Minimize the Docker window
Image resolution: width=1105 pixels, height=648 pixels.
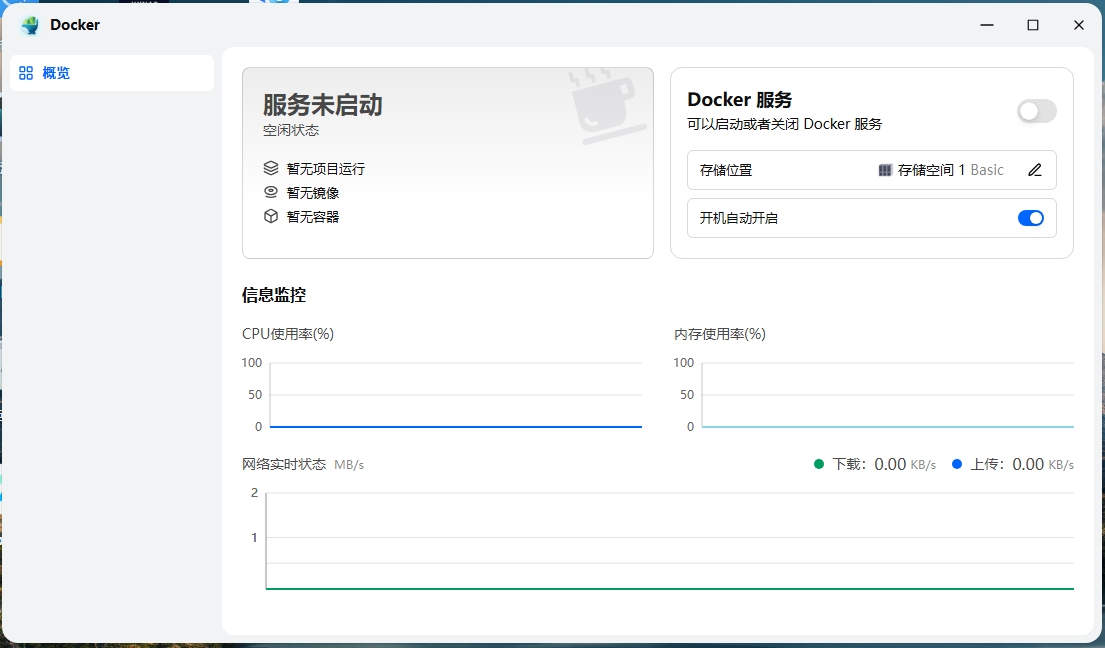pyautogui.click(x=987, y=25)
